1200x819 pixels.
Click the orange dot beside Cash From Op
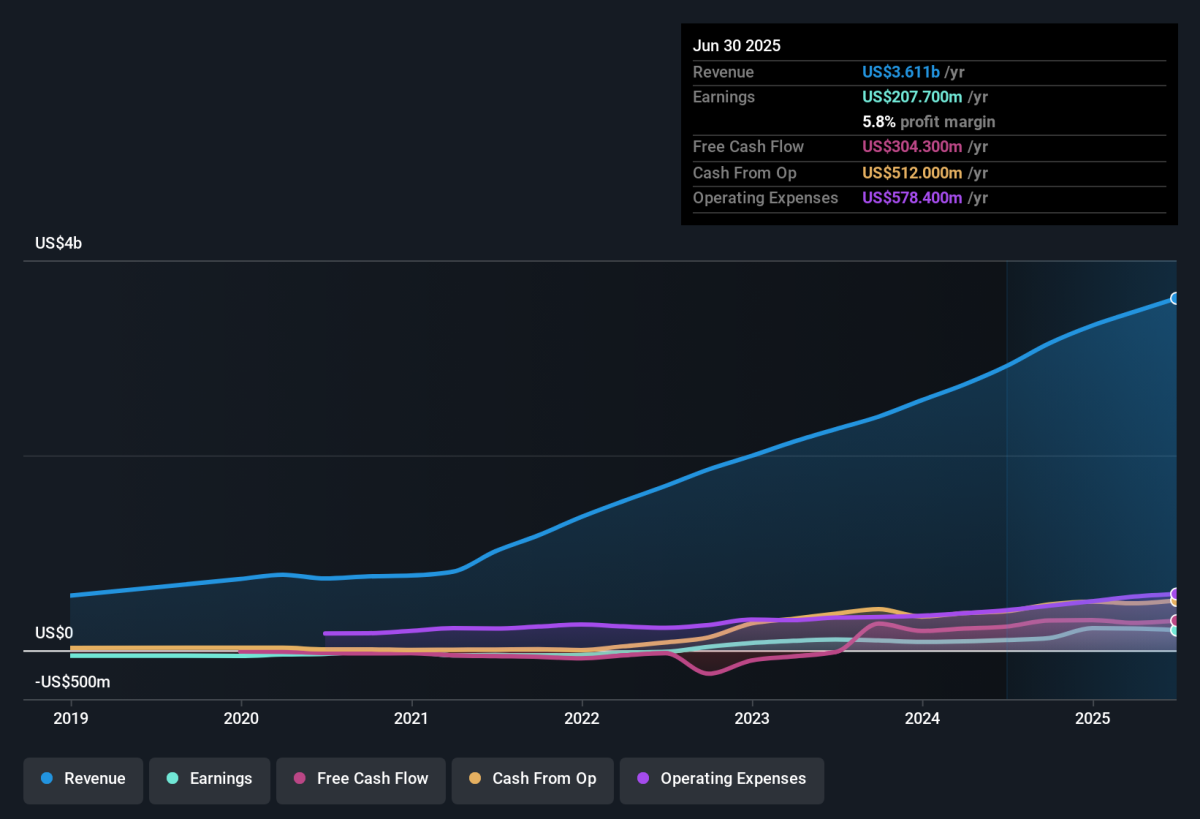pyautogui.click(x=475, y=779)
